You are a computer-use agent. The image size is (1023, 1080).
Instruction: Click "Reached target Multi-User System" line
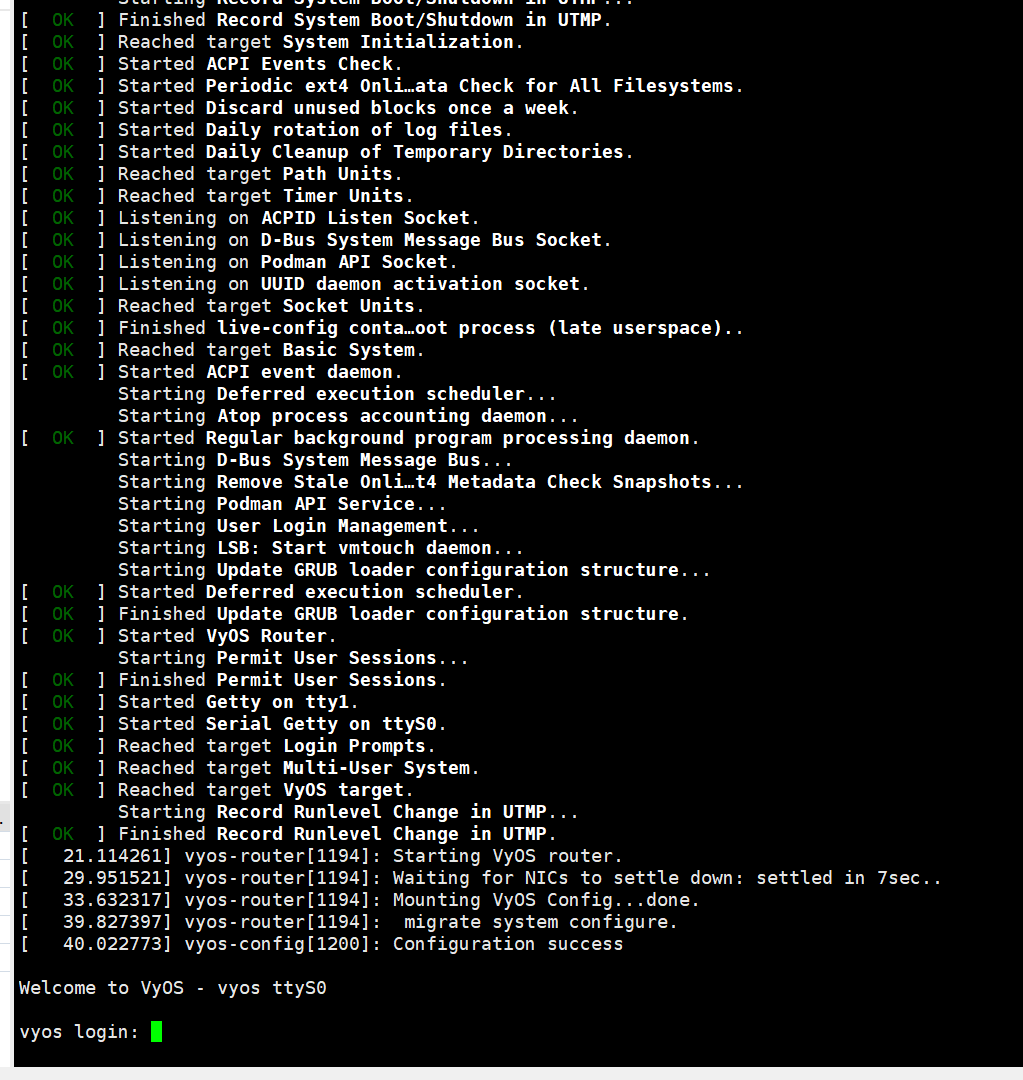click(x=298, y=768)
